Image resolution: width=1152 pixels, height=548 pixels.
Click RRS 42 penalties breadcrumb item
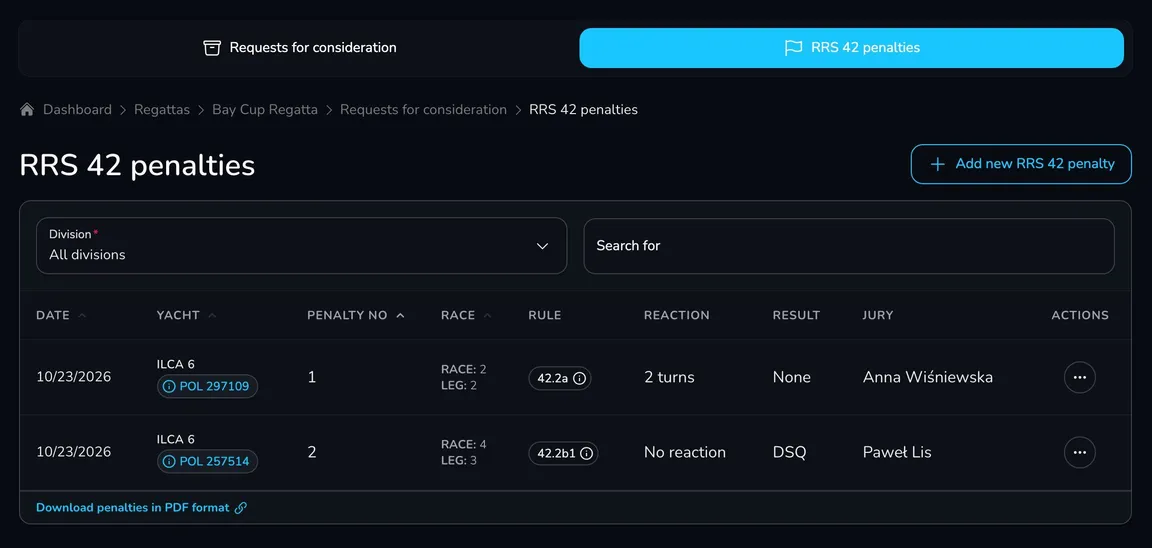(x=583, y=109)
